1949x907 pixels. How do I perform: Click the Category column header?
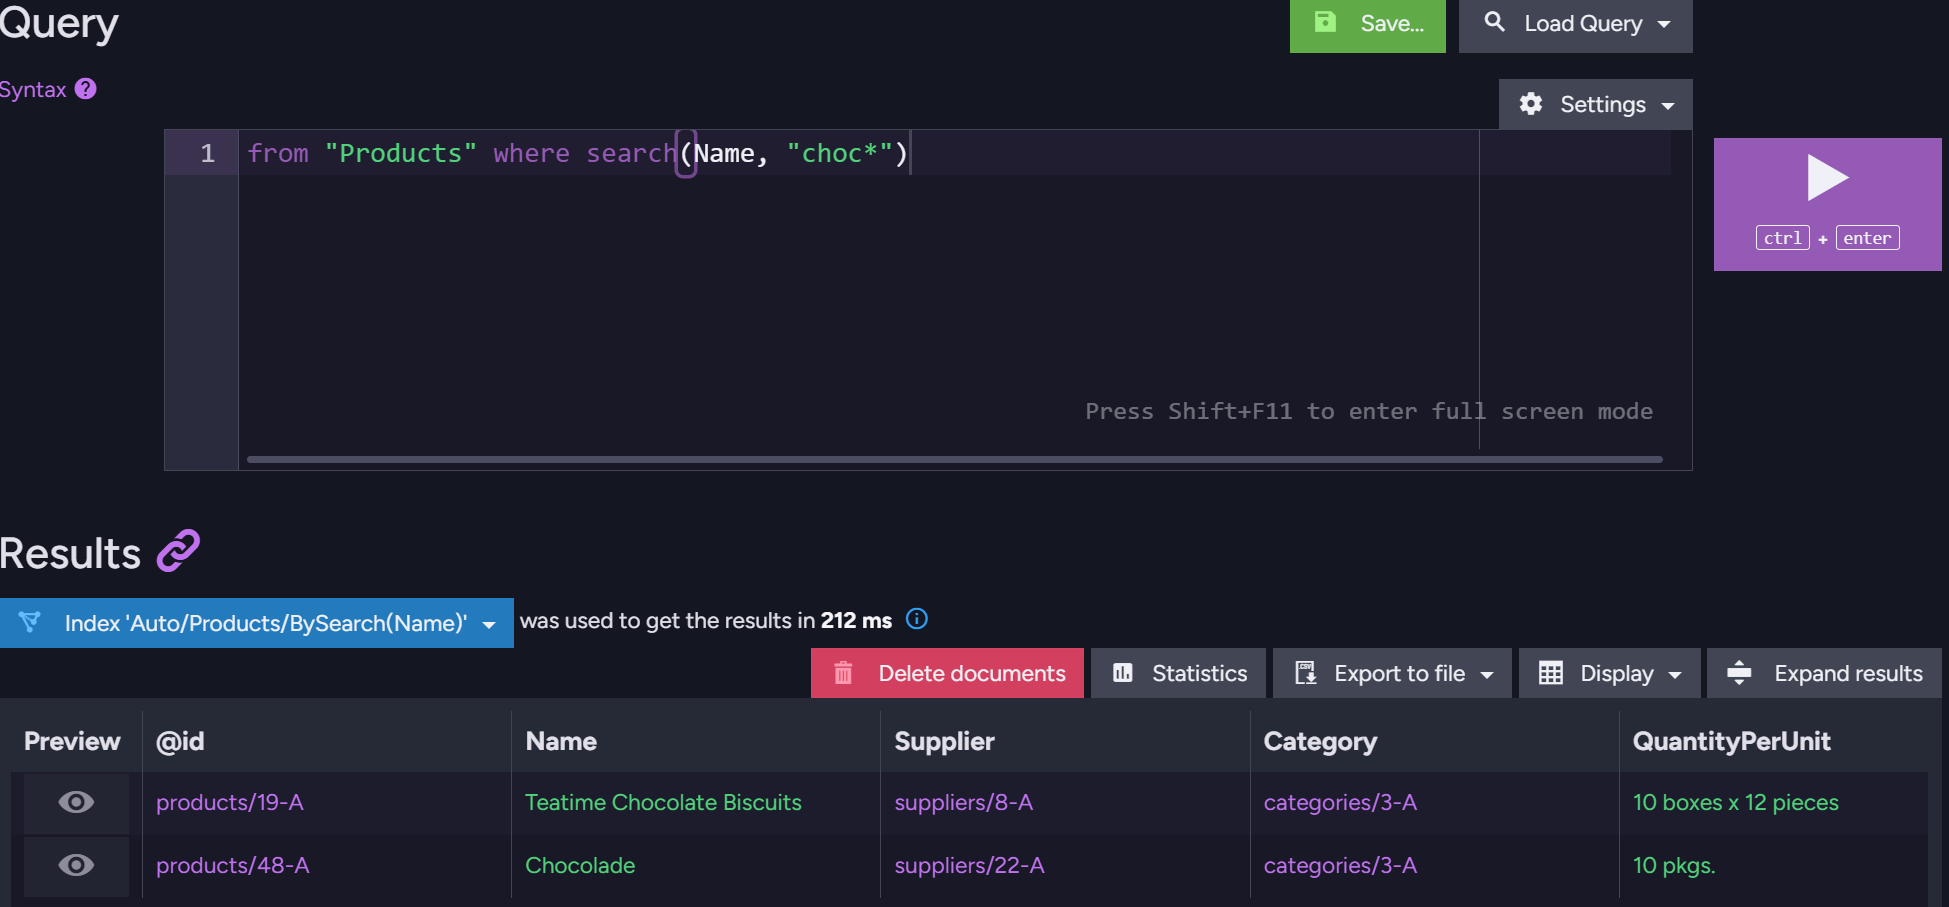[x=1320, y=741]
